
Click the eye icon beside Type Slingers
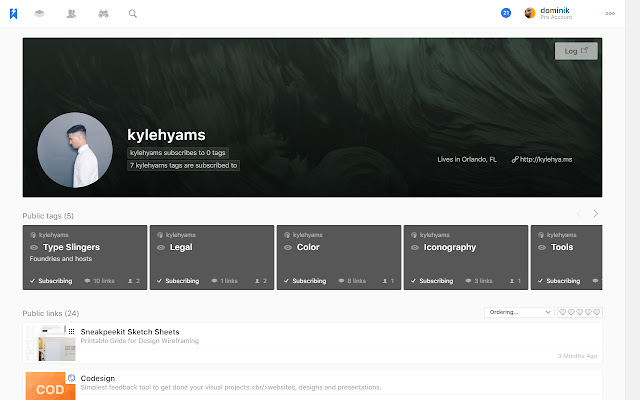(34, 247)
